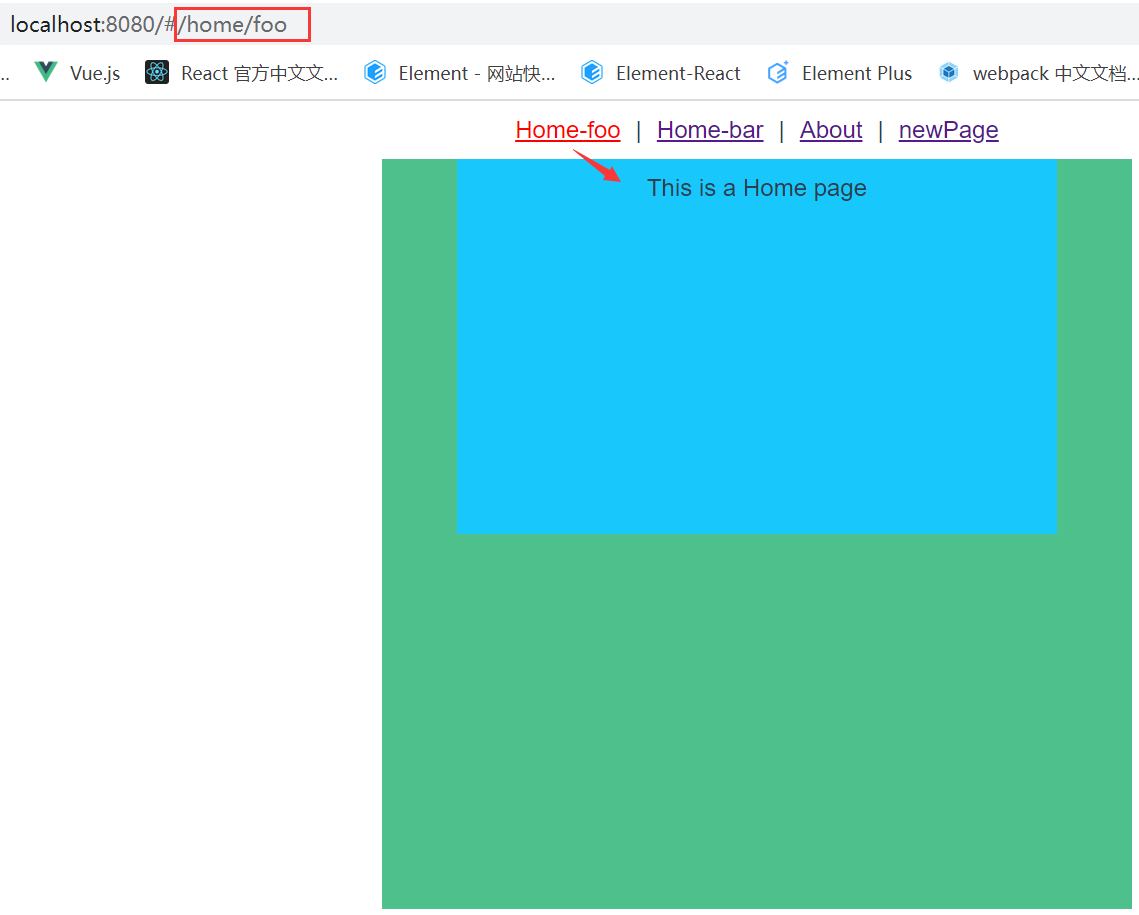Open the Element-React bookmark
The image size is (1139, 915).
pyautogui.click(x=660, y=73)
